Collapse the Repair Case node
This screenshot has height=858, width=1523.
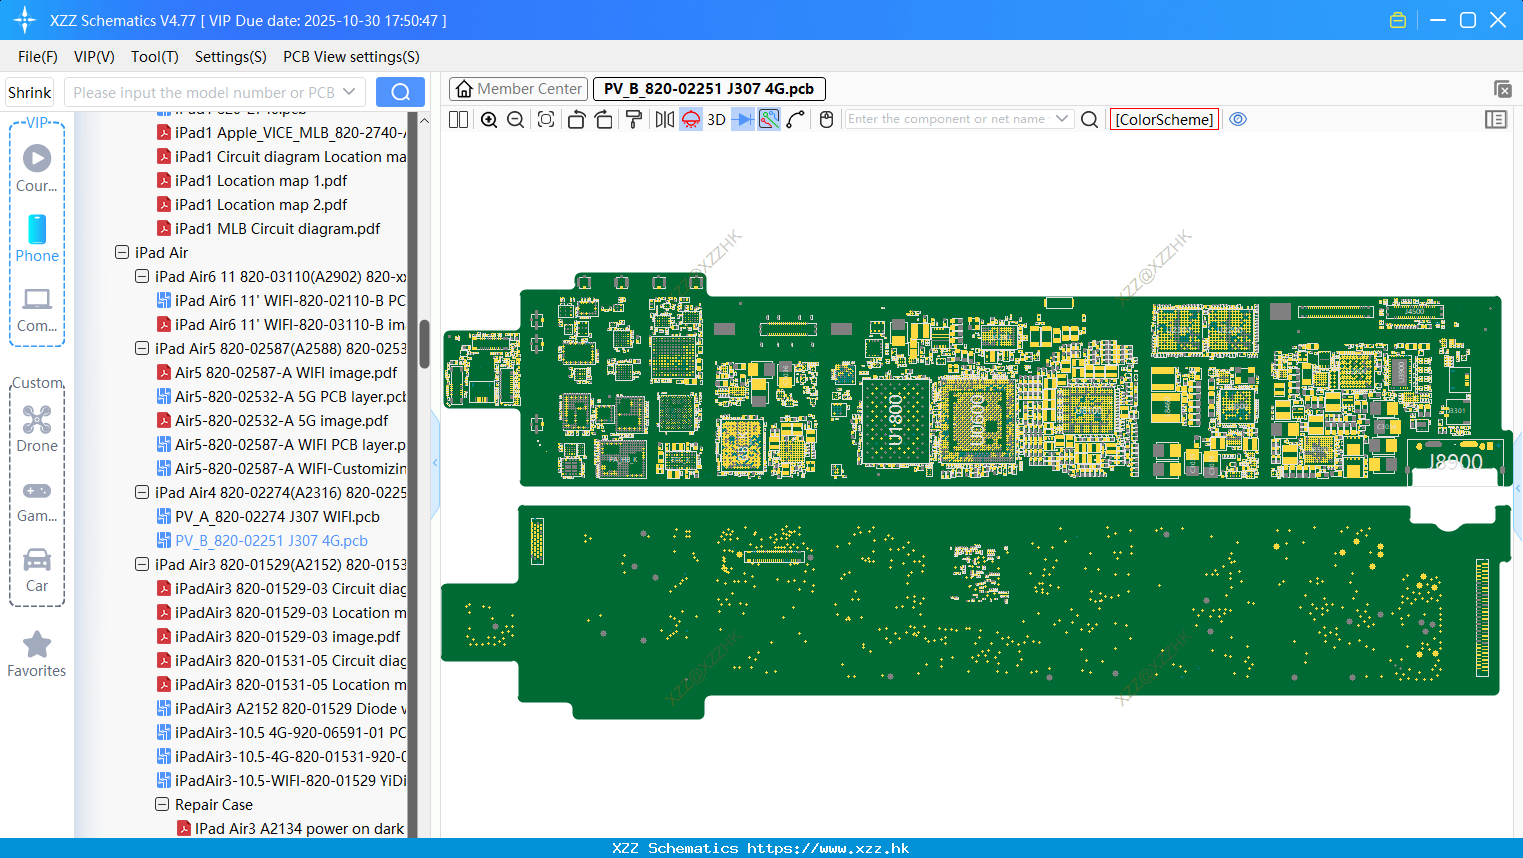(x=162, y=805)
